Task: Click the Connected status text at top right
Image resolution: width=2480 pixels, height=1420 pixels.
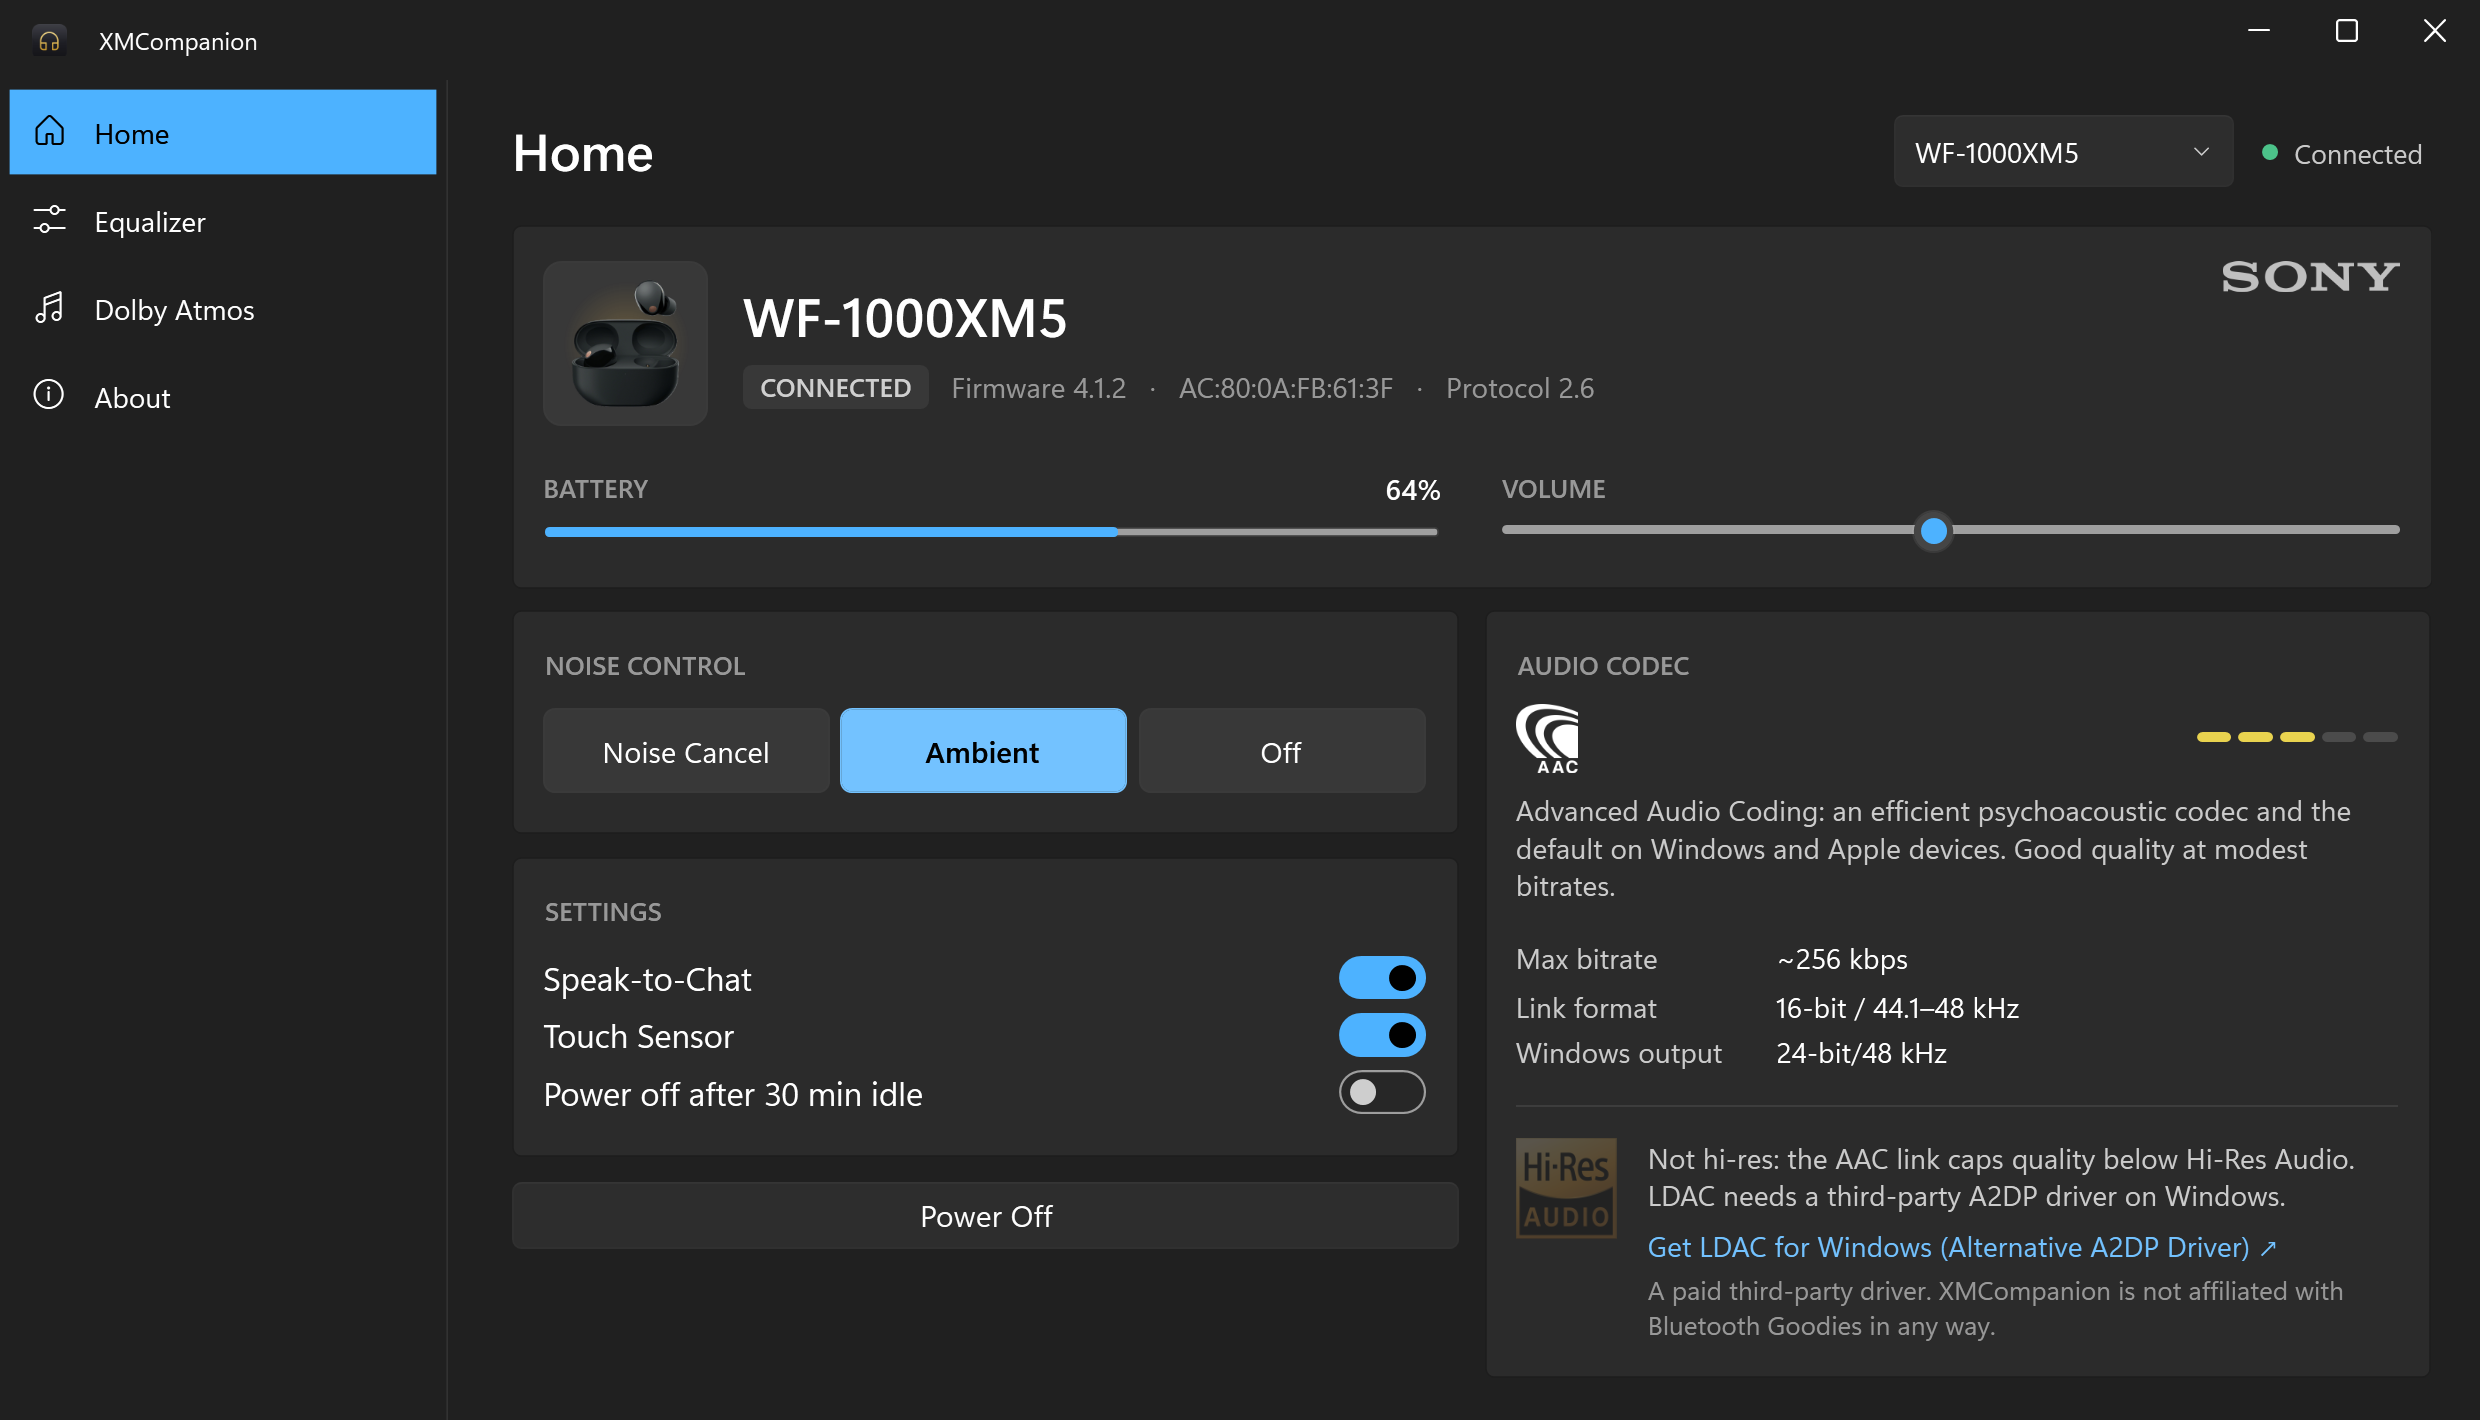Action: tap(2357, 154)
